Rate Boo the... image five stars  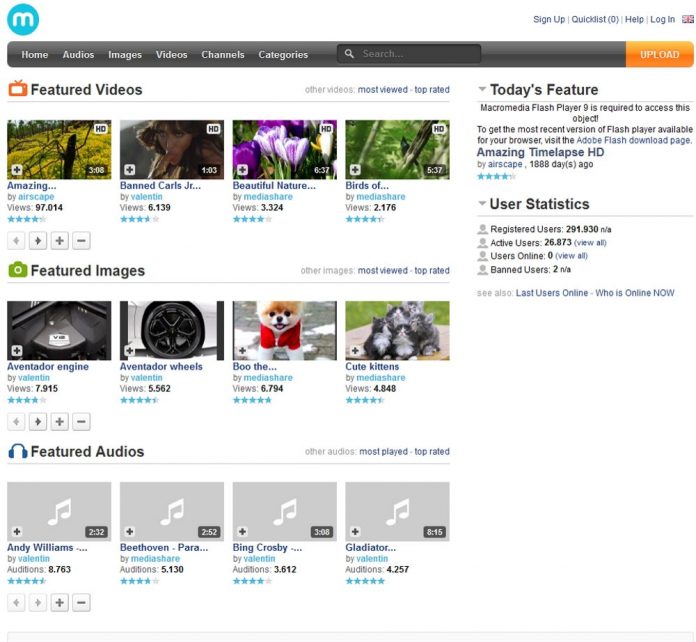267,400
